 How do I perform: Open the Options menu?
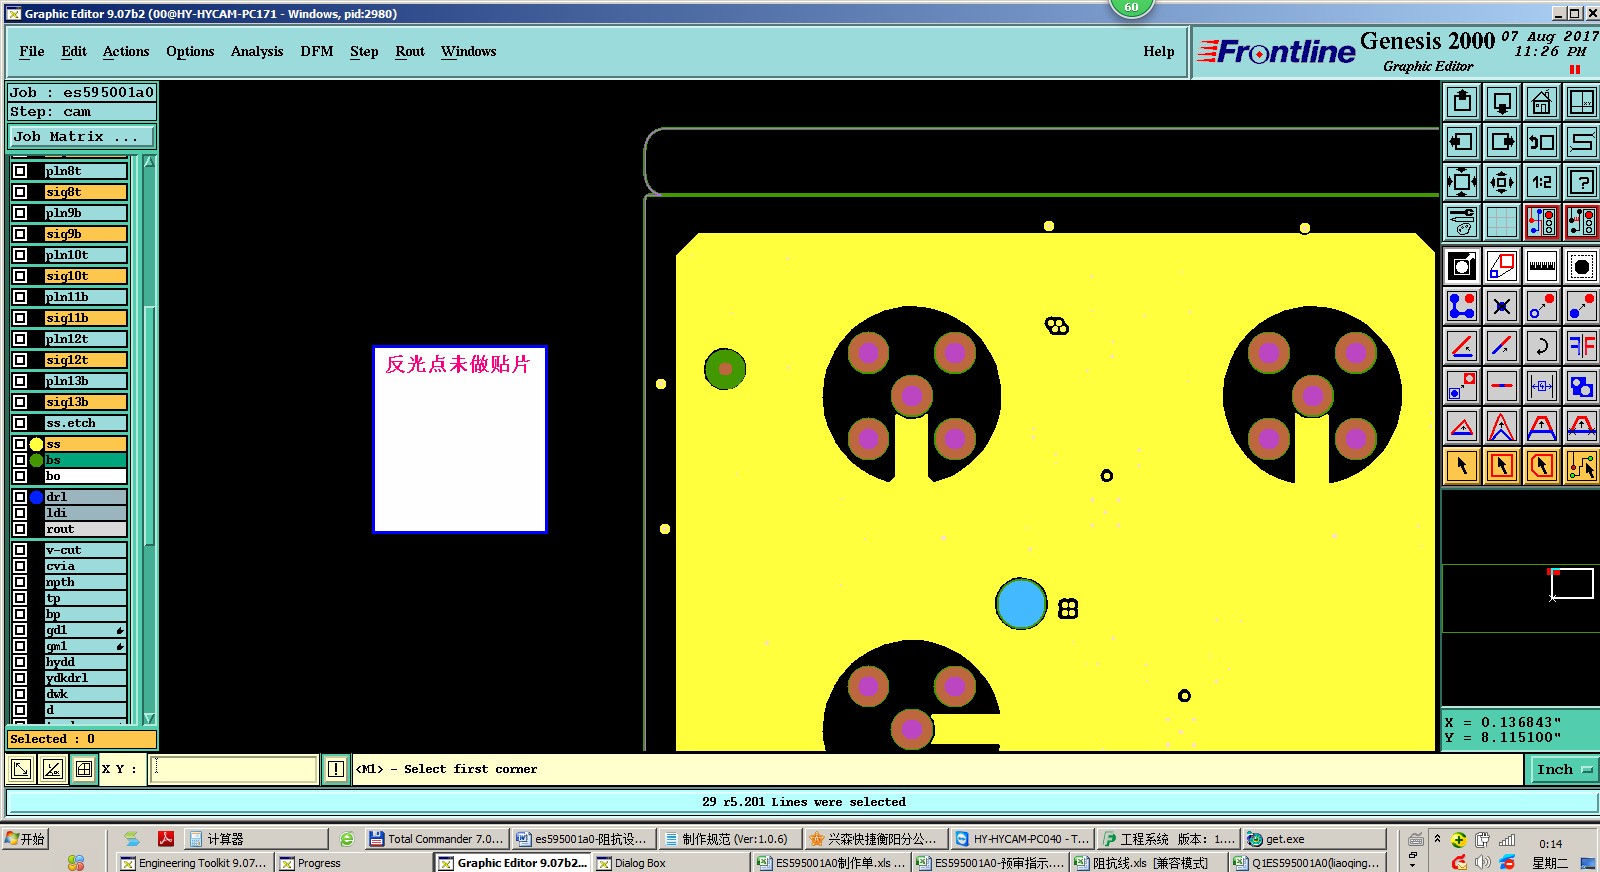tap(190, 52)
